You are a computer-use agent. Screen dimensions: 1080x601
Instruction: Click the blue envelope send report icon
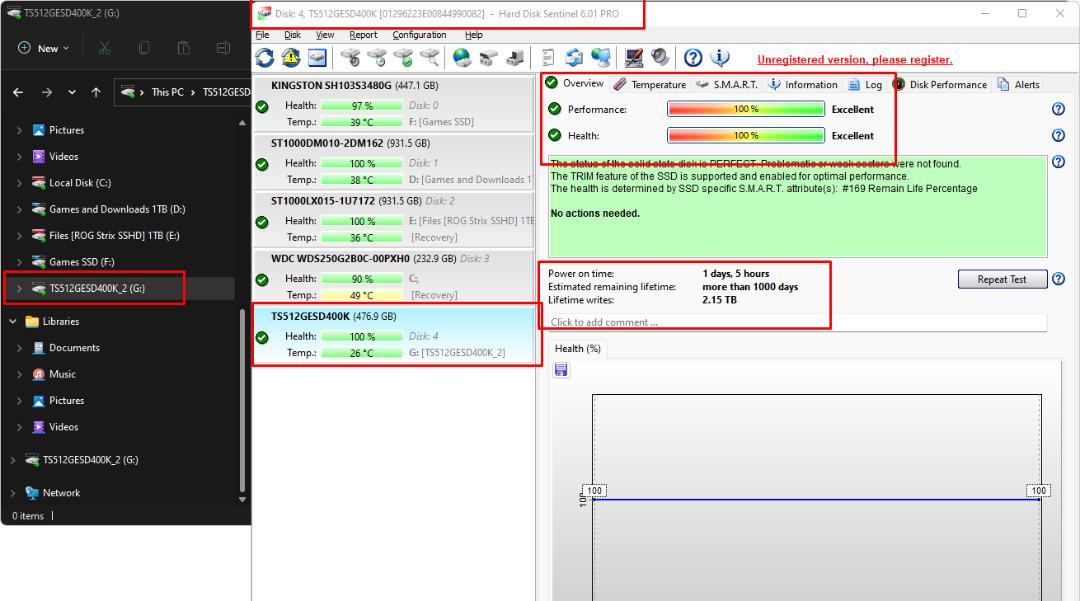574,58
